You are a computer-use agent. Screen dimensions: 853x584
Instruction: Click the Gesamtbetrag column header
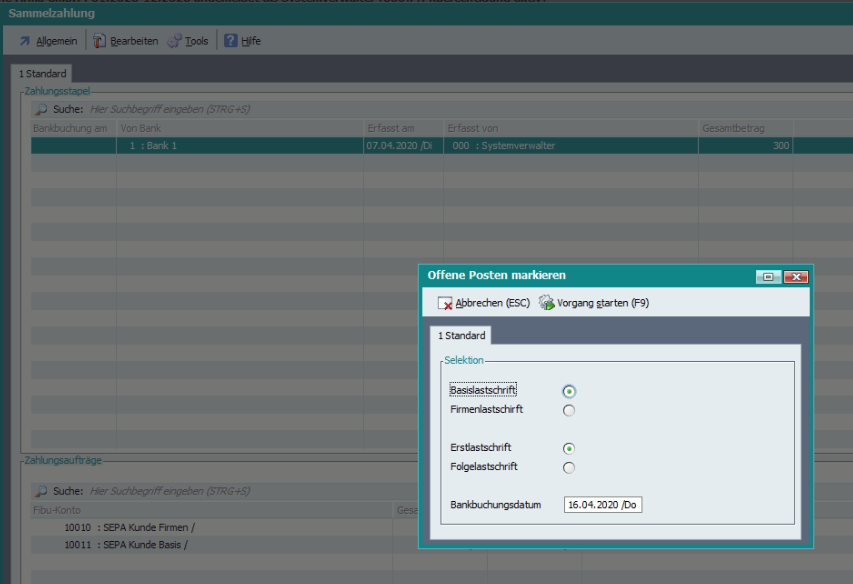coord(746,128)
